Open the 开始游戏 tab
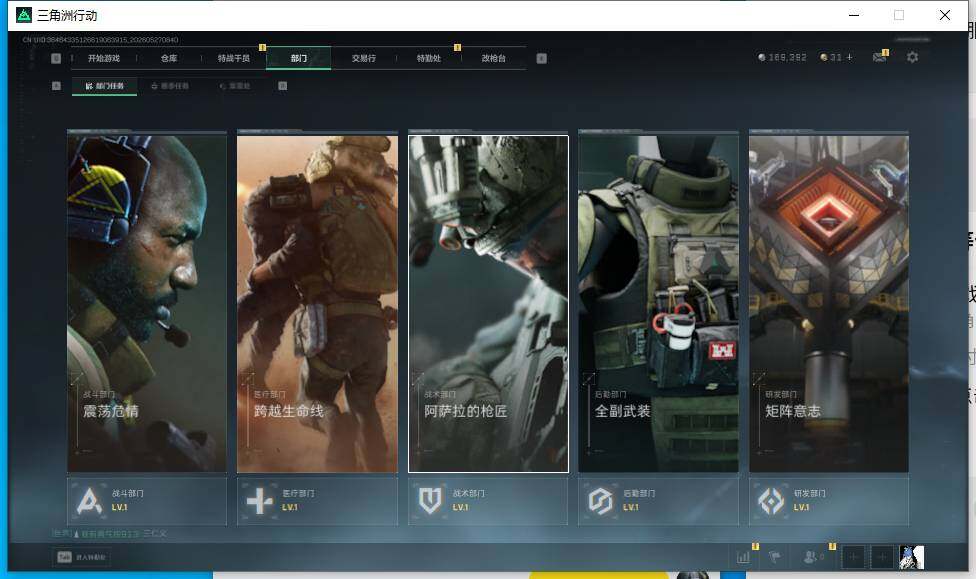 (x=103, y=58)
